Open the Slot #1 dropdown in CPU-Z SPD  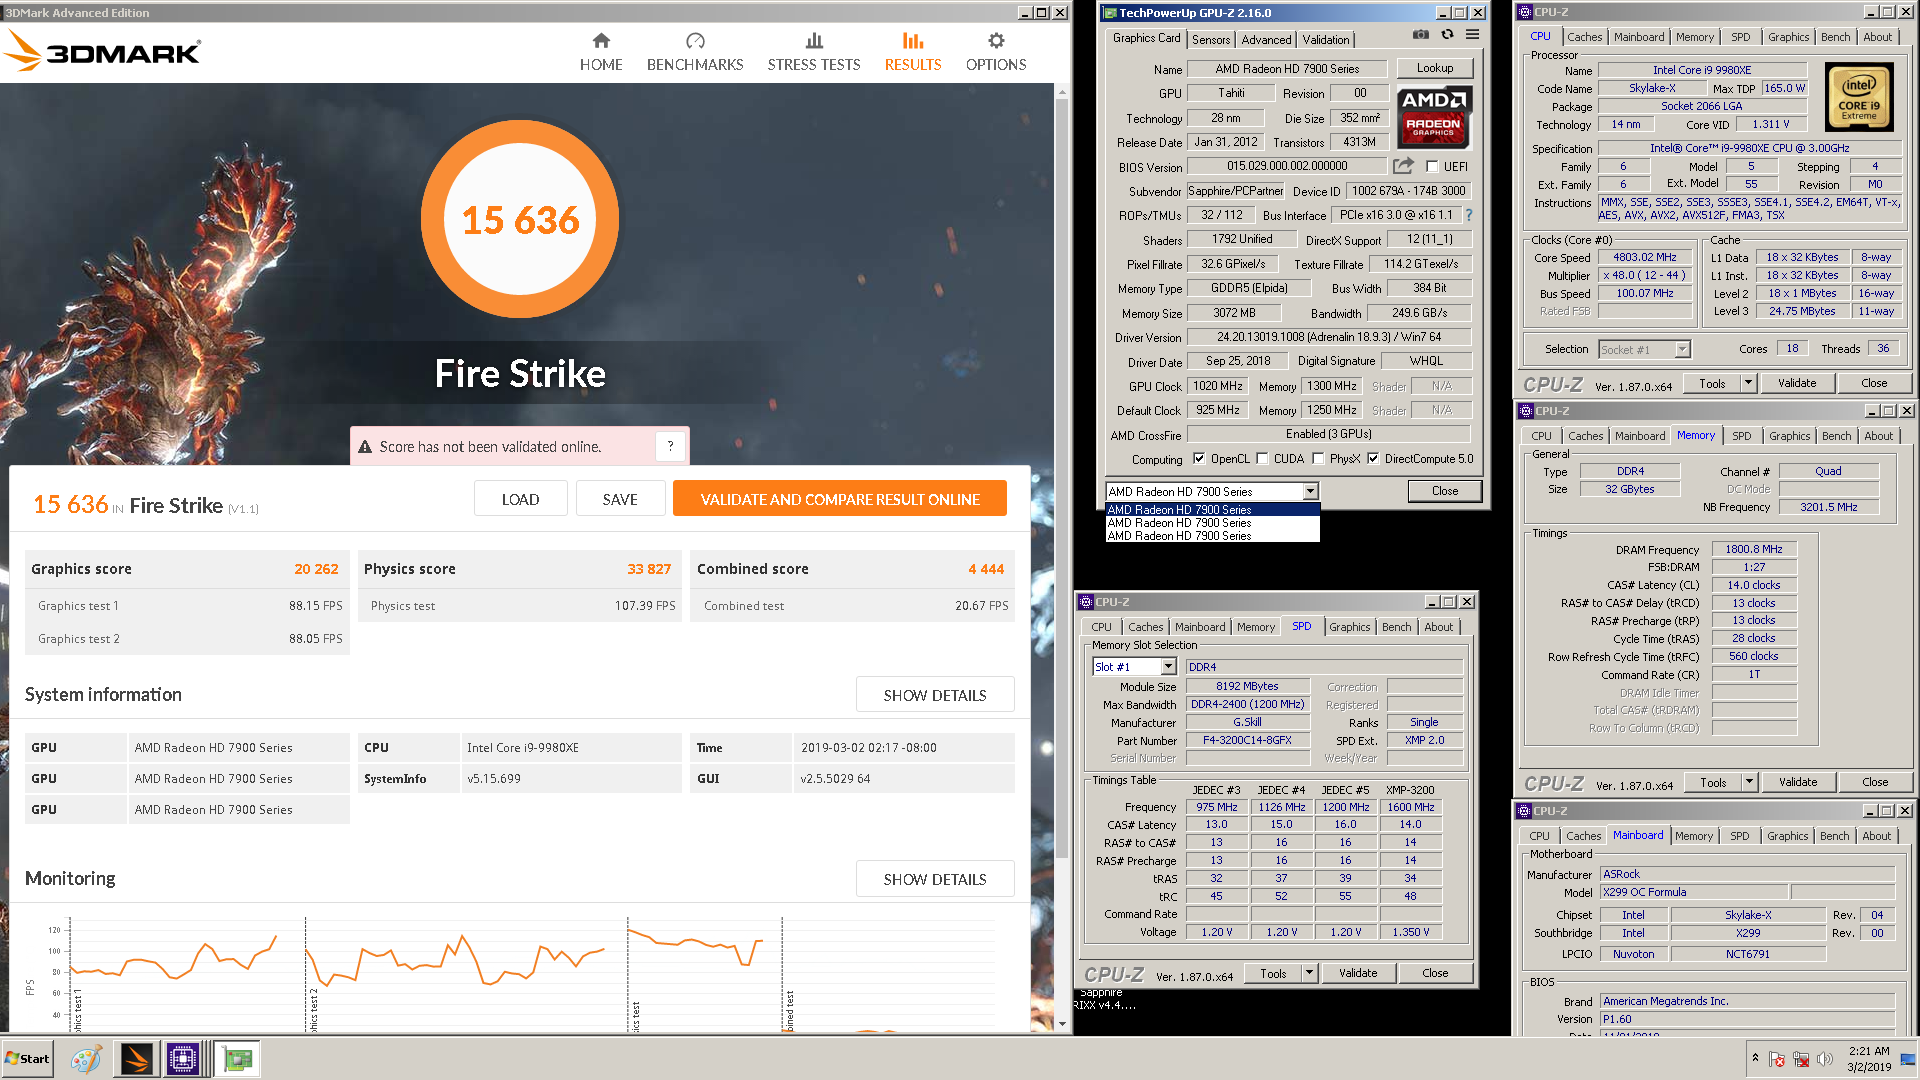tap(1167, 667)
